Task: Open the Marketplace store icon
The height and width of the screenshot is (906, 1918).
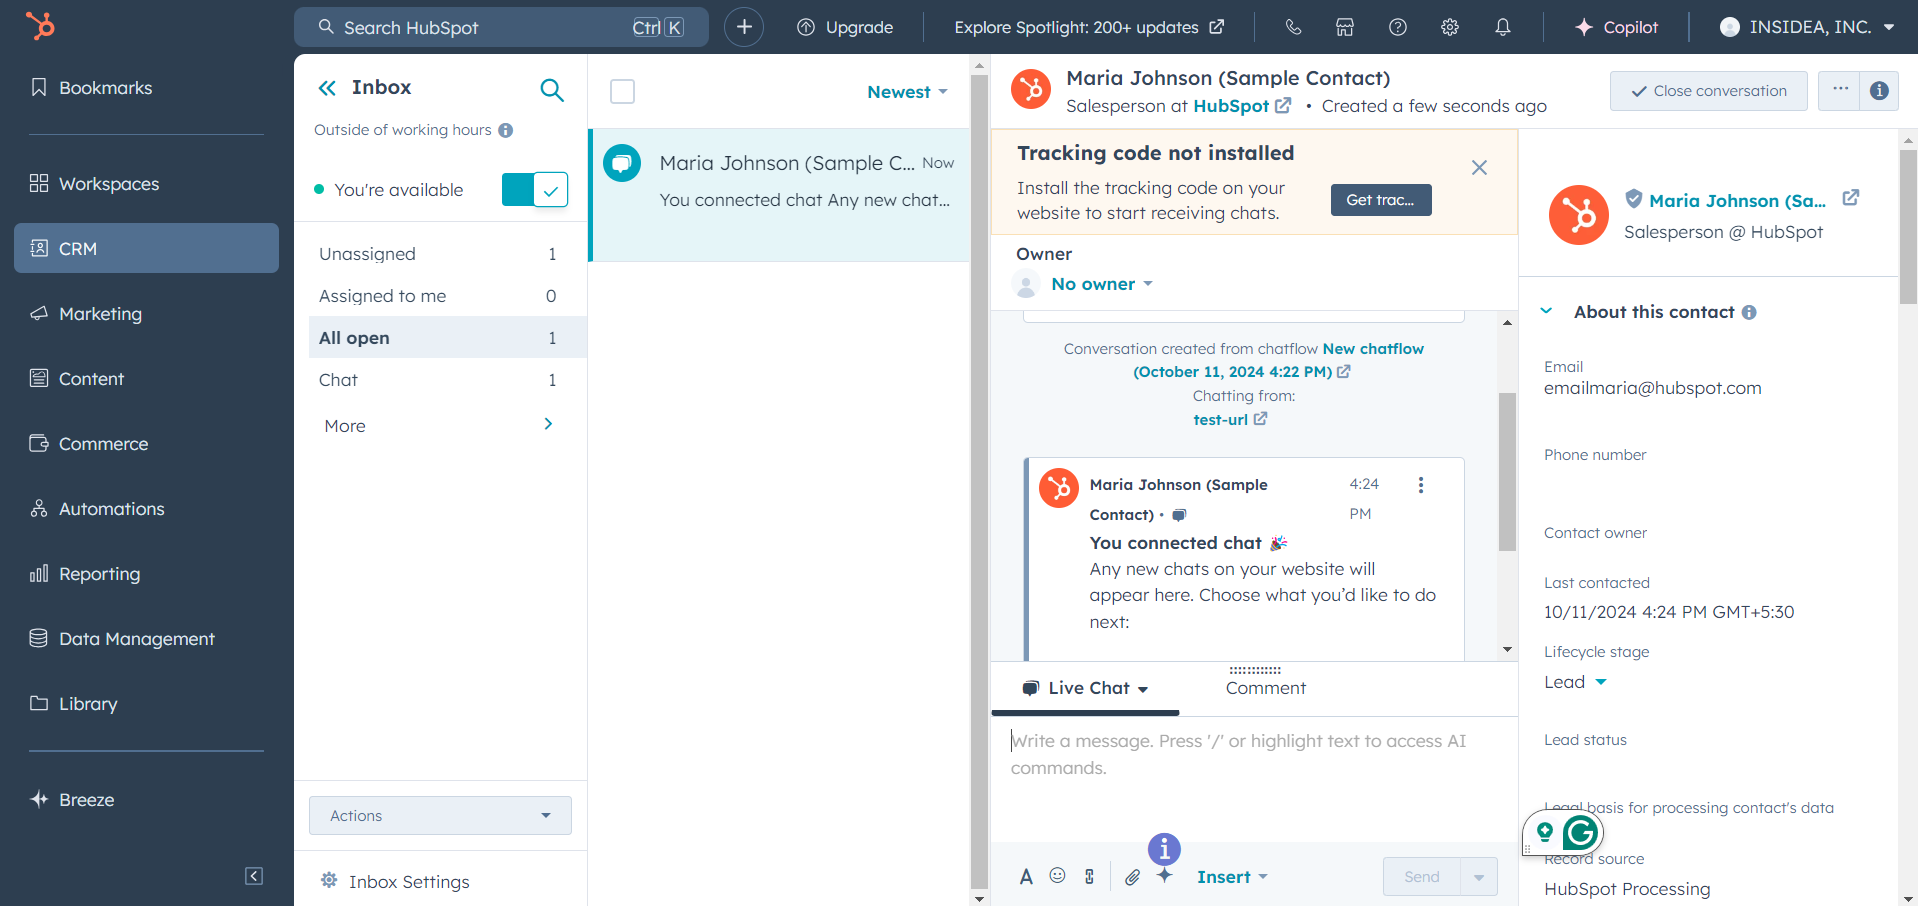Action: [x=1345, y=27]
